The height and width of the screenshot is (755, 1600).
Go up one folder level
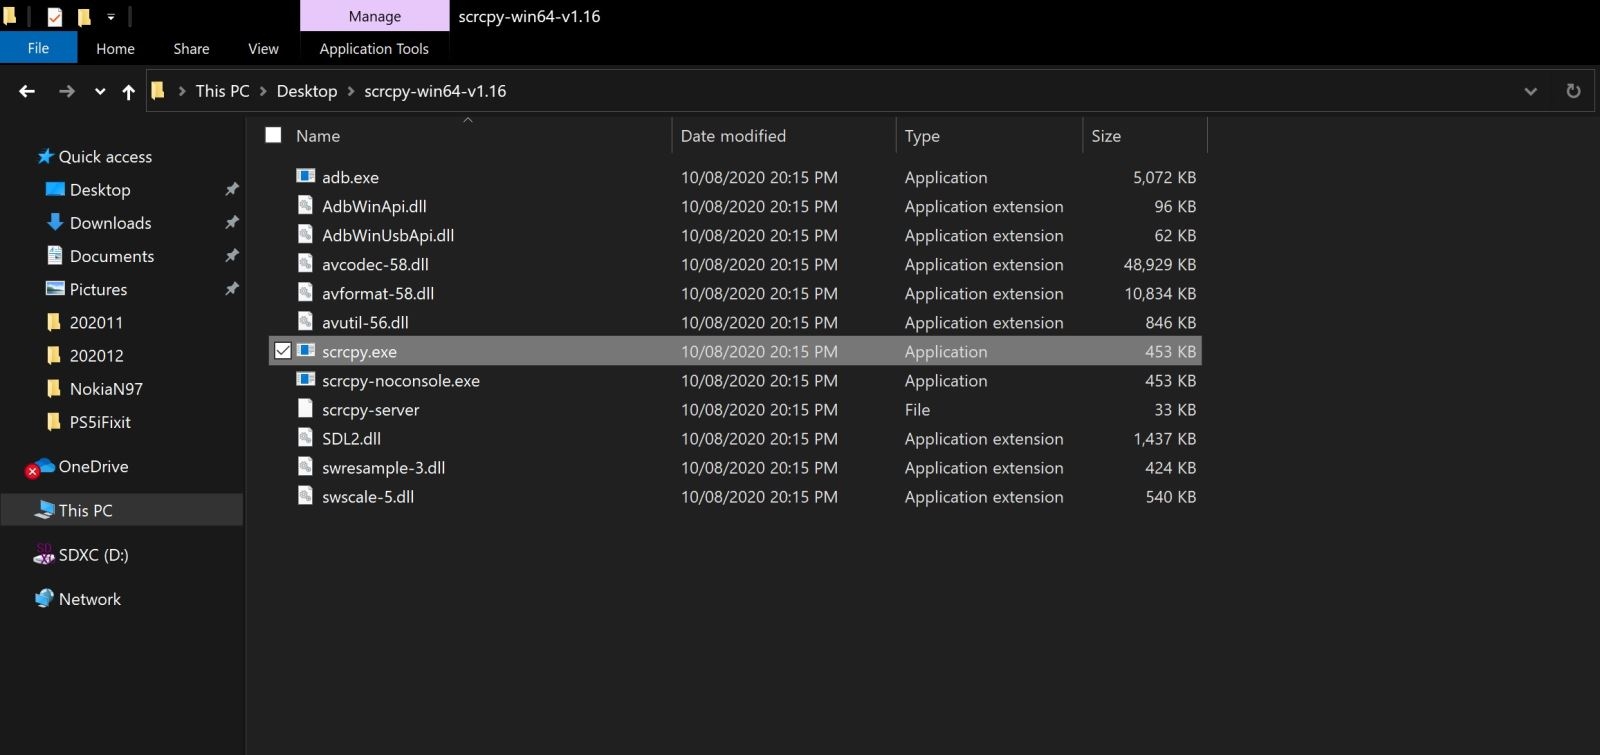(x=128, y=91)
